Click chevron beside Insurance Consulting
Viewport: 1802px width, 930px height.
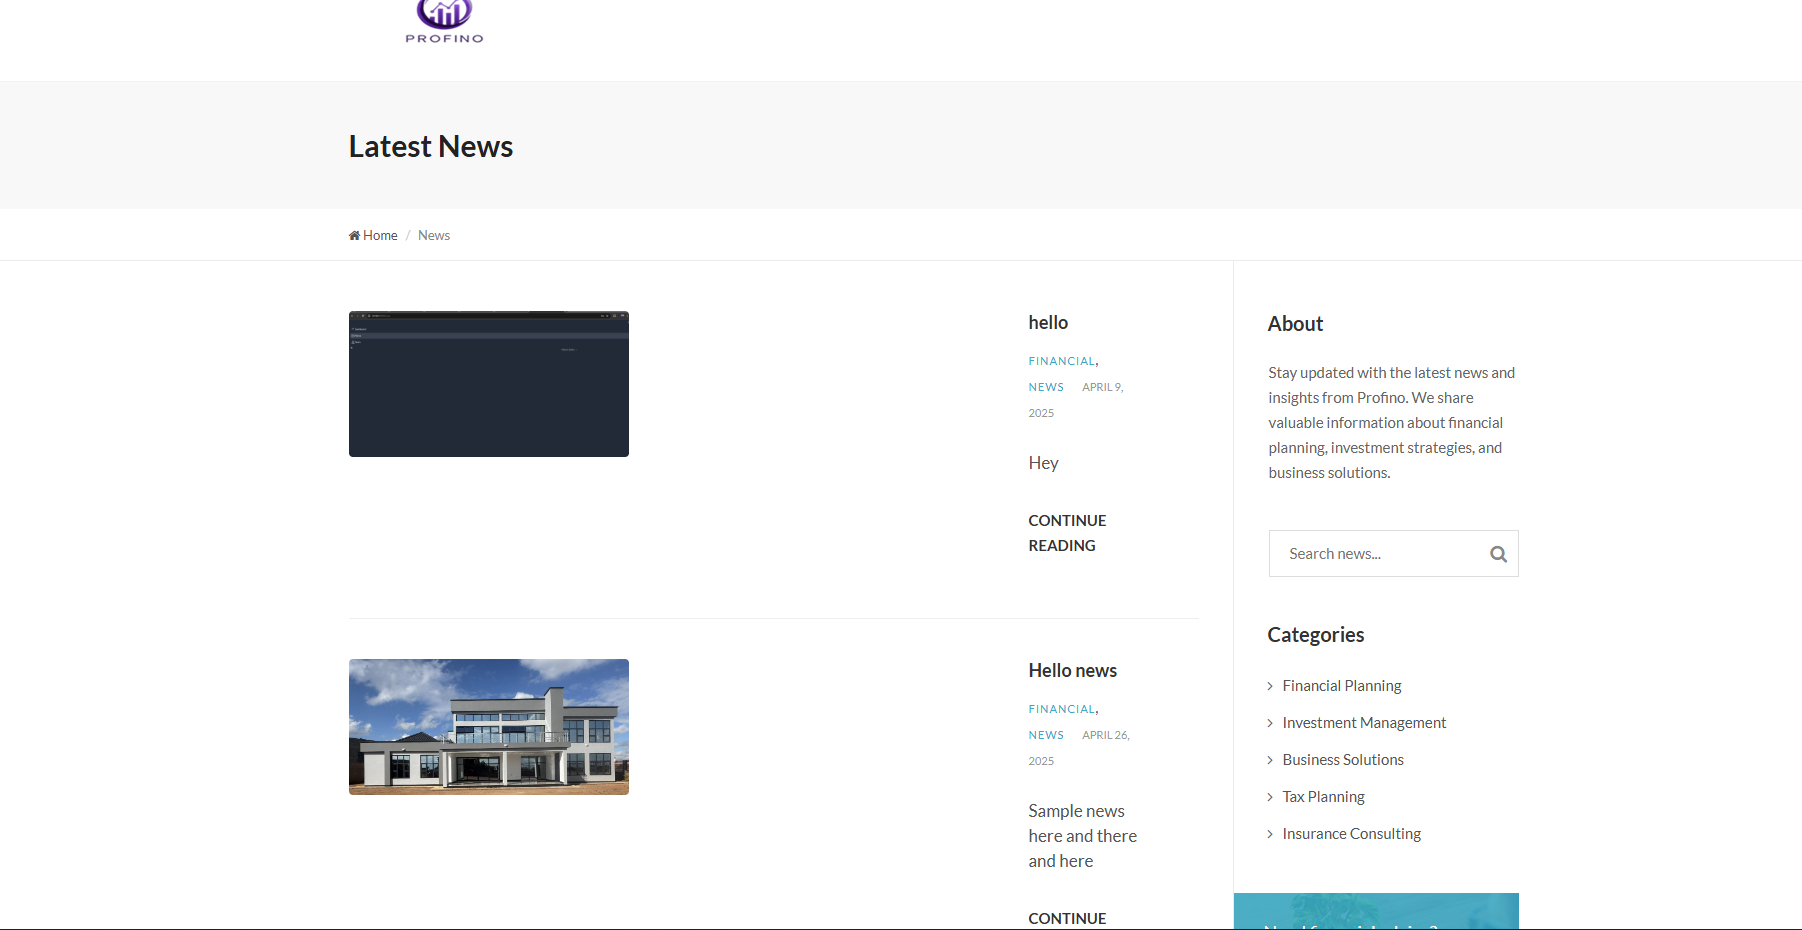click(1270, 834)
